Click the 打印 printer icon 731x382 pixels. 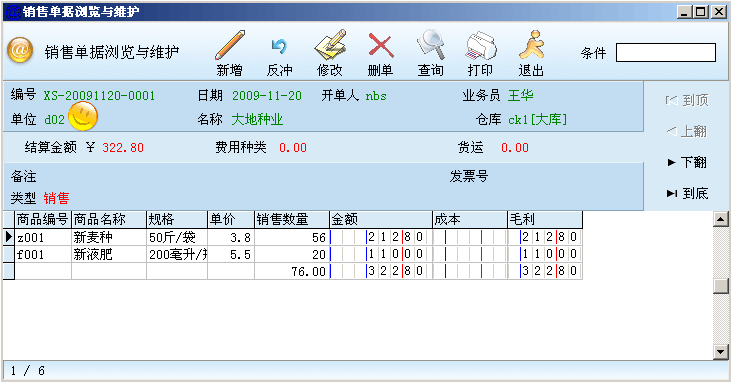[481, 45]
